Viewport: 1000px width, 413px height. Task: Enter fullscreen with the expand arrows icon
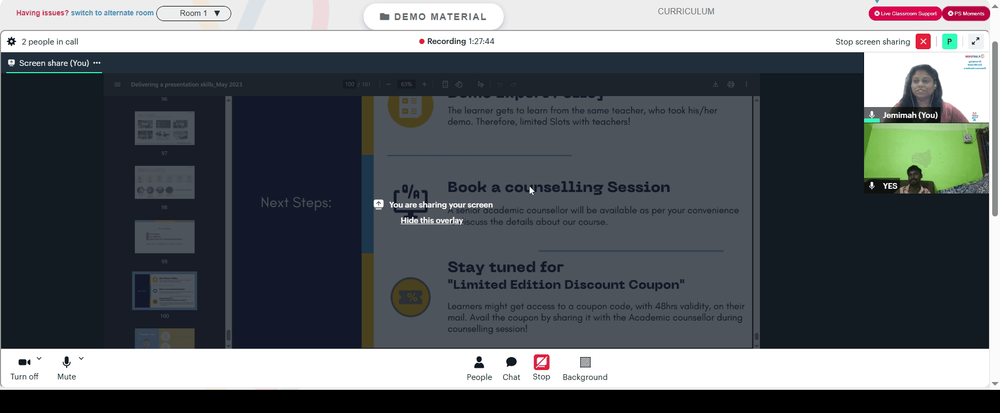pyautogui.click(x=975, y=42)
